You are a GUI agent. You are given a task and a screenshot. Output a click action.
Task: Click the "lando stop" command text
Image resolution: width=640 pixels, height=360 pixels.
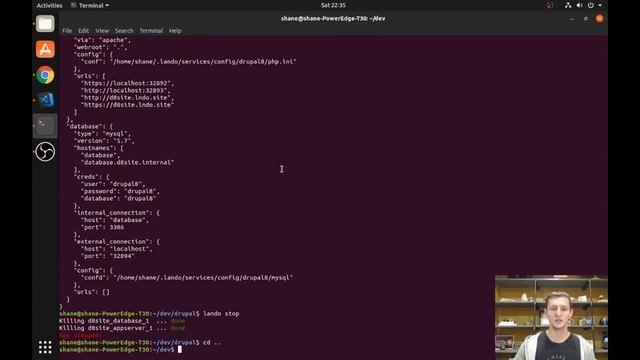tap(221, 314)
